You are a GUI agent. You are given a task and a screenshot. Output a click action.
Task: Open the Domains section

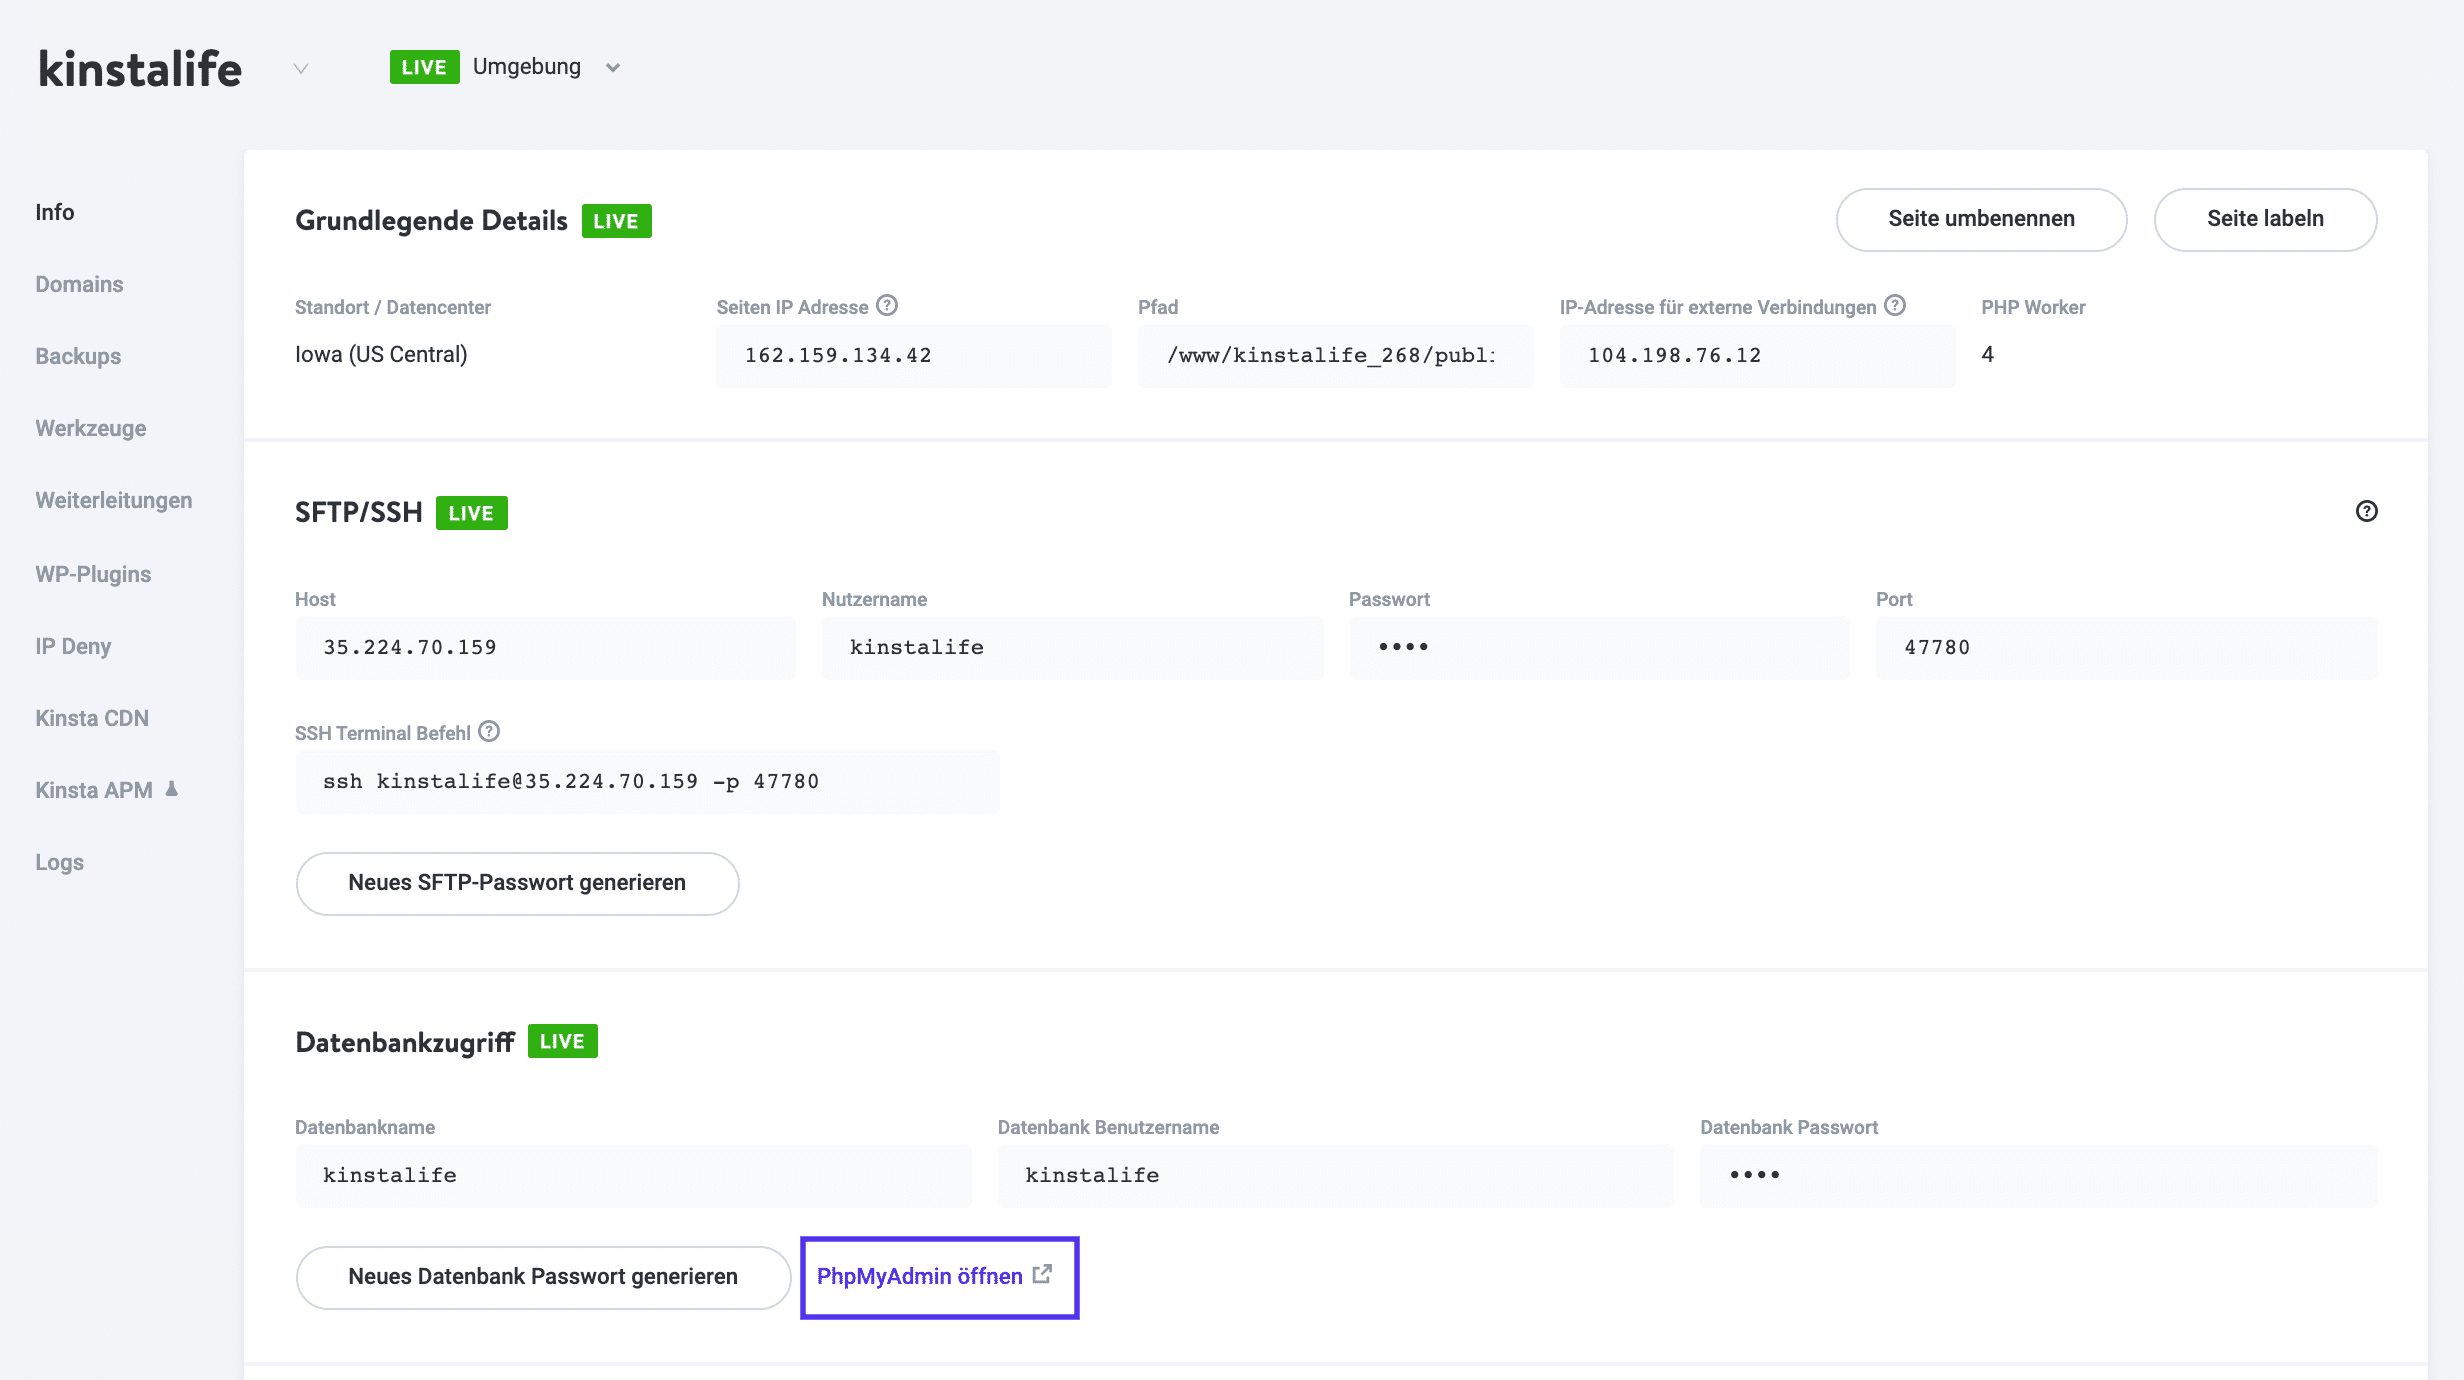79,284
